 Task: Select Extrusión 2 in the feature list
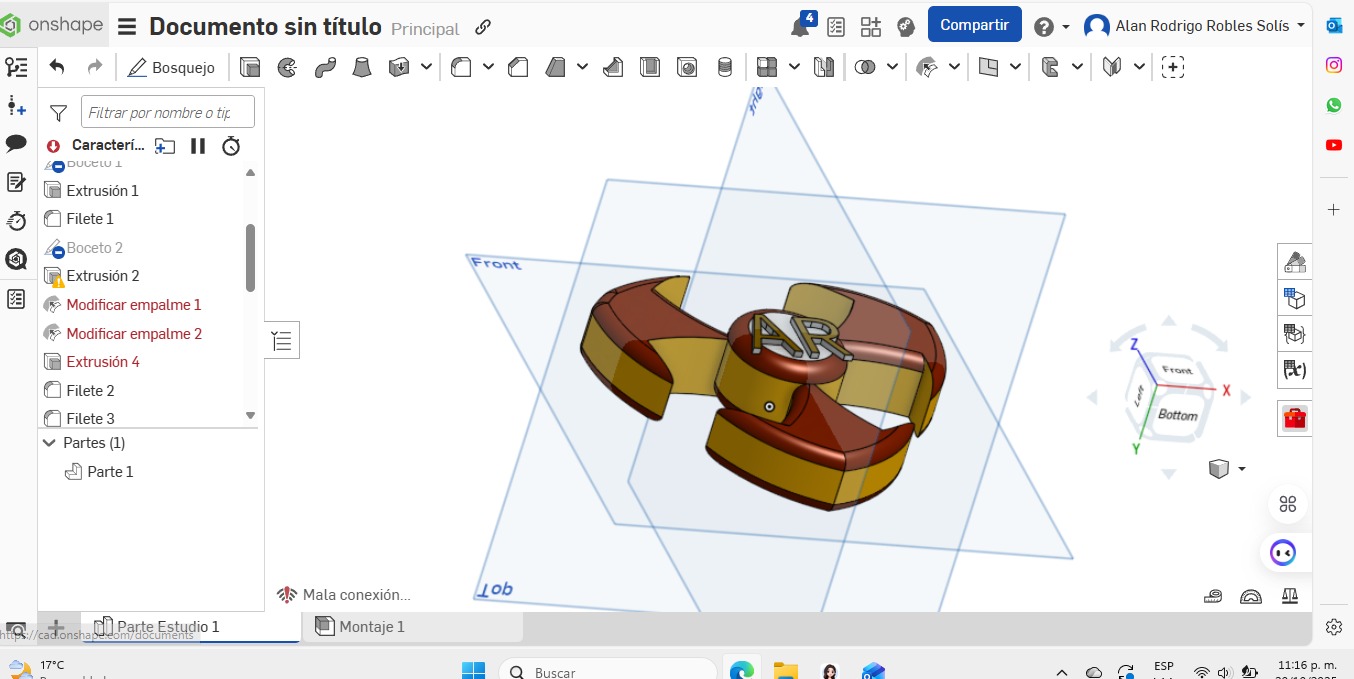coord(103,275)
